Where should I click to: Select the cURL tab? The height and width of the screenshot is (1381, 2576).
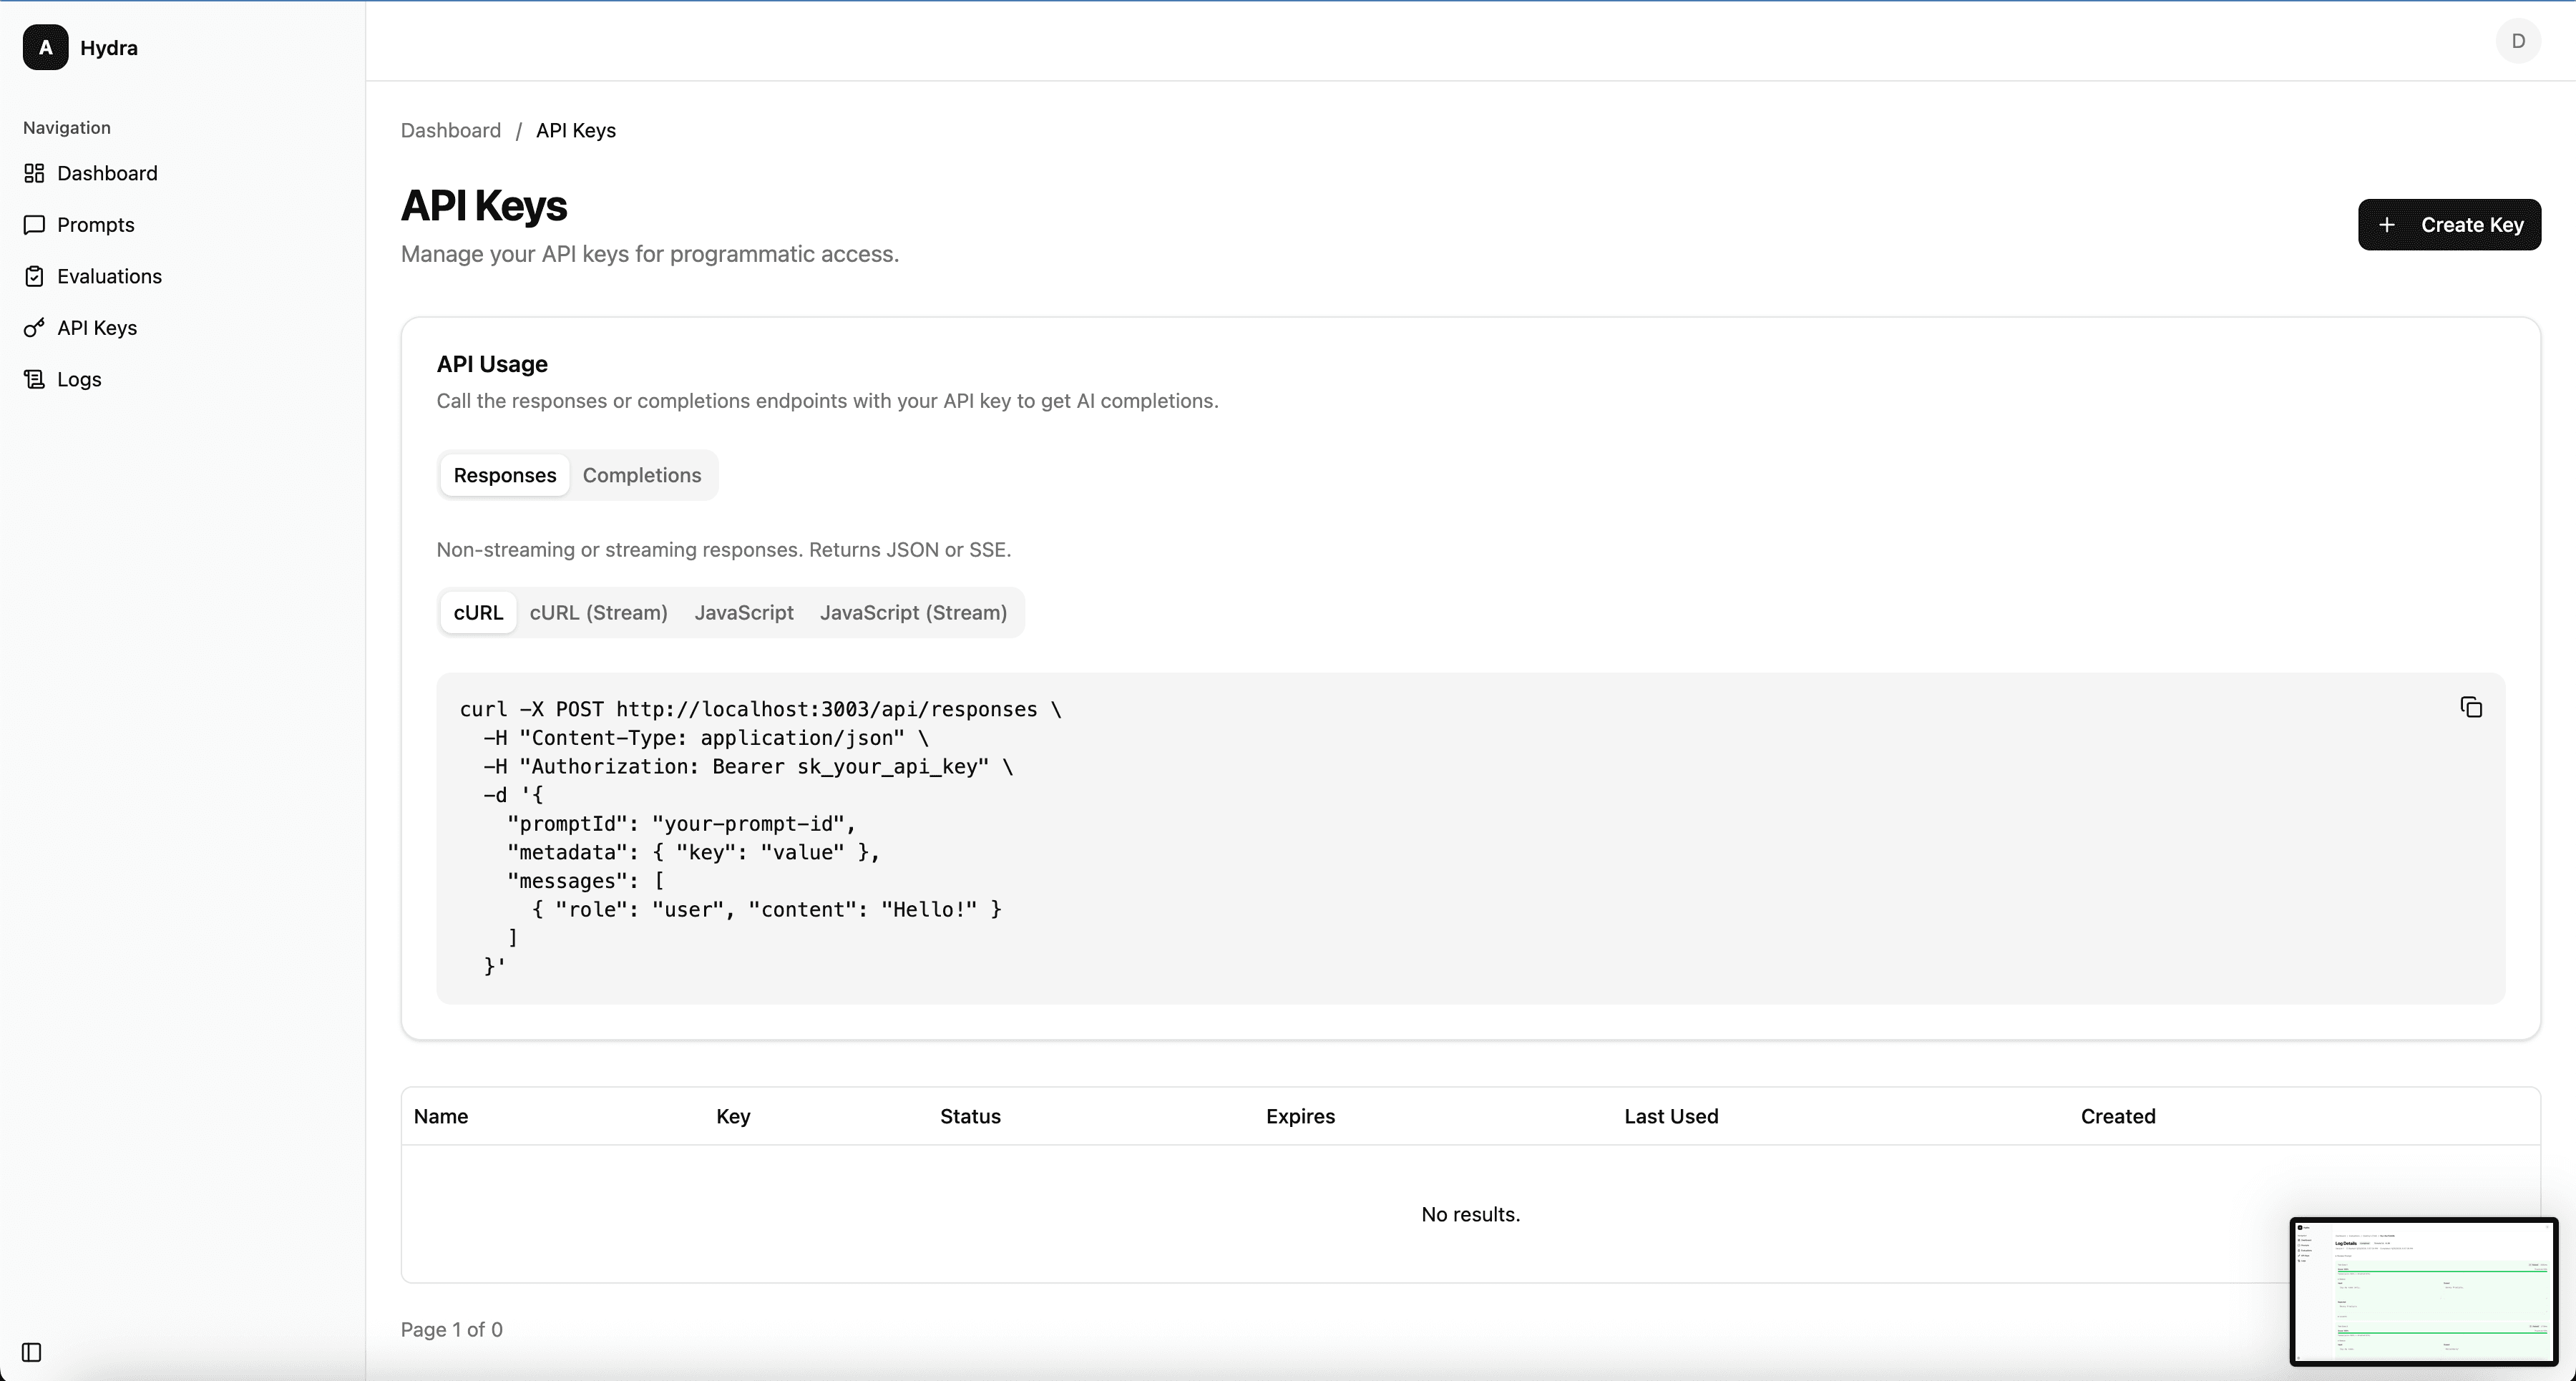pyautogui.click(x=478, y=612)
